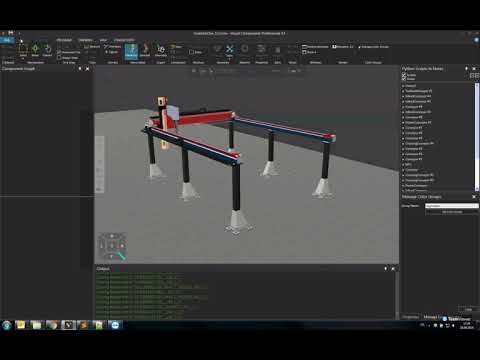Pin the Output panel

[x=386, y=268]
